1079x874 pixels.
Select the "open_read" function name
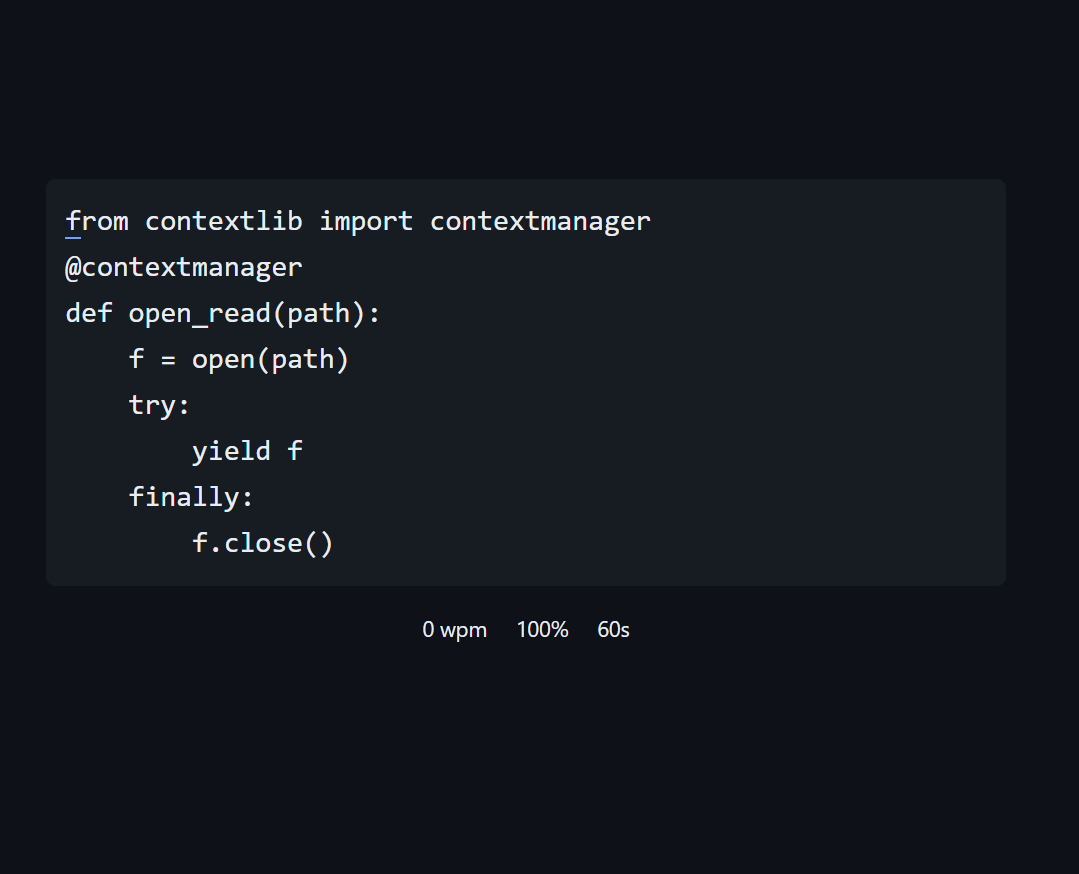tap(200, 314)
